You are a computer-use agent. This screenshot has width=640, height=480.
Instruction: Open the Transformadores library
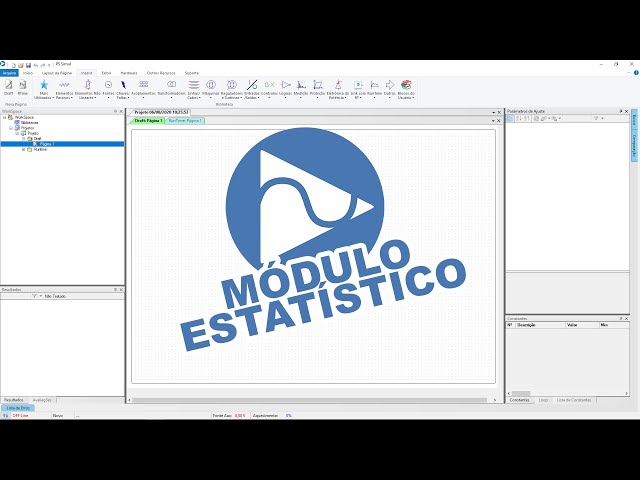pyautogui.click(x=171, y=88)
